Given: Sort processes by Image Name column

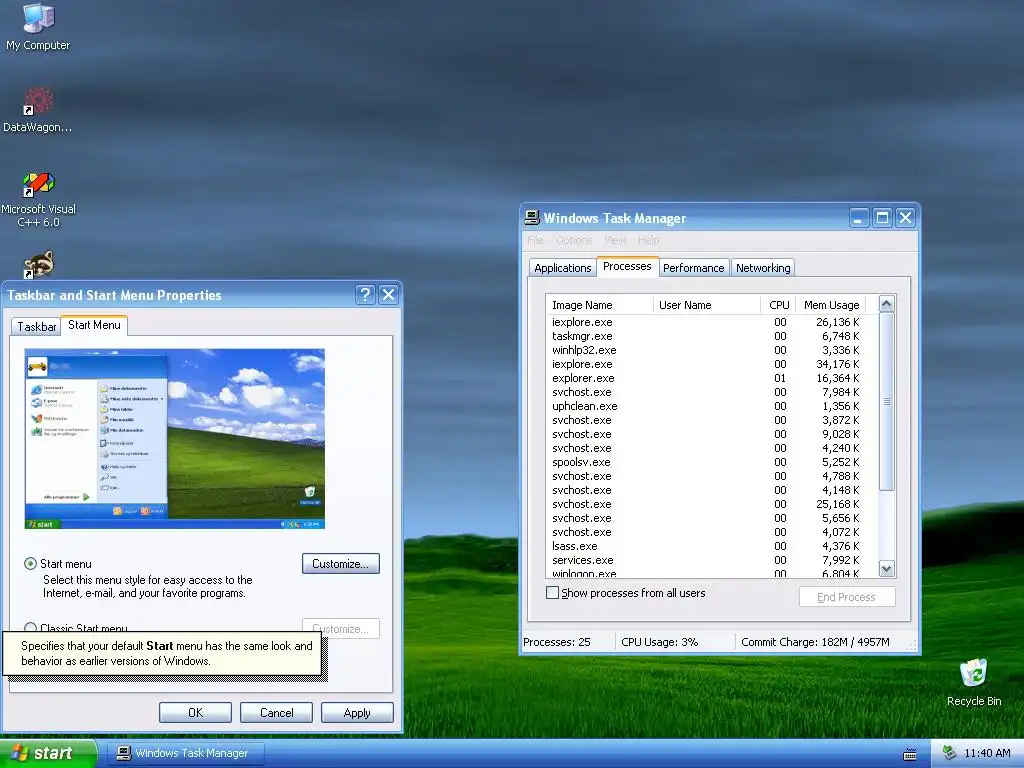Looking at the screenshot, I should (x=600, y=305).
